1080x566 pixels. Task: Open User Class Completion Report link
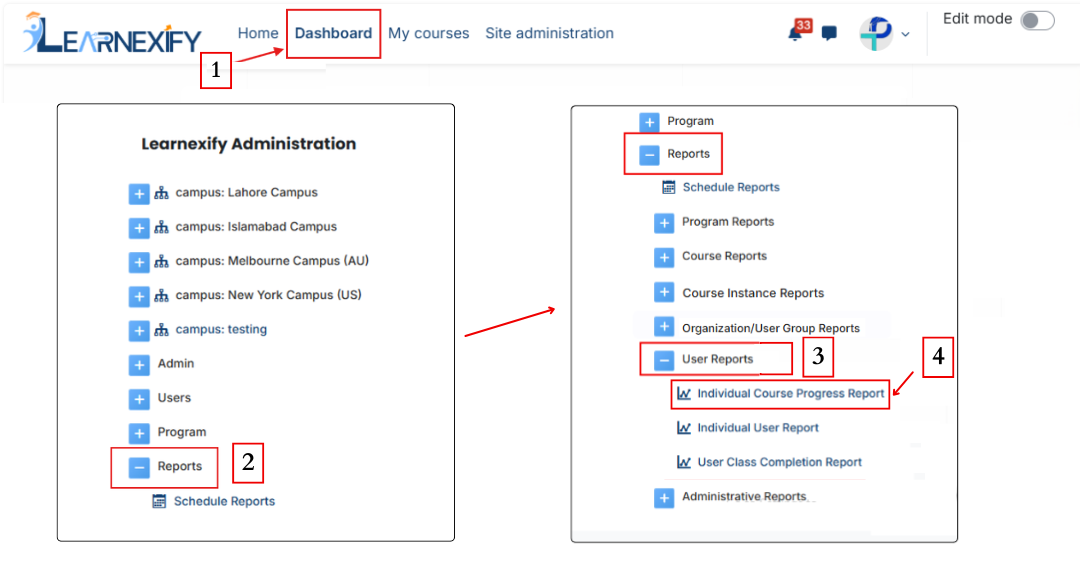tap(780, 462)
